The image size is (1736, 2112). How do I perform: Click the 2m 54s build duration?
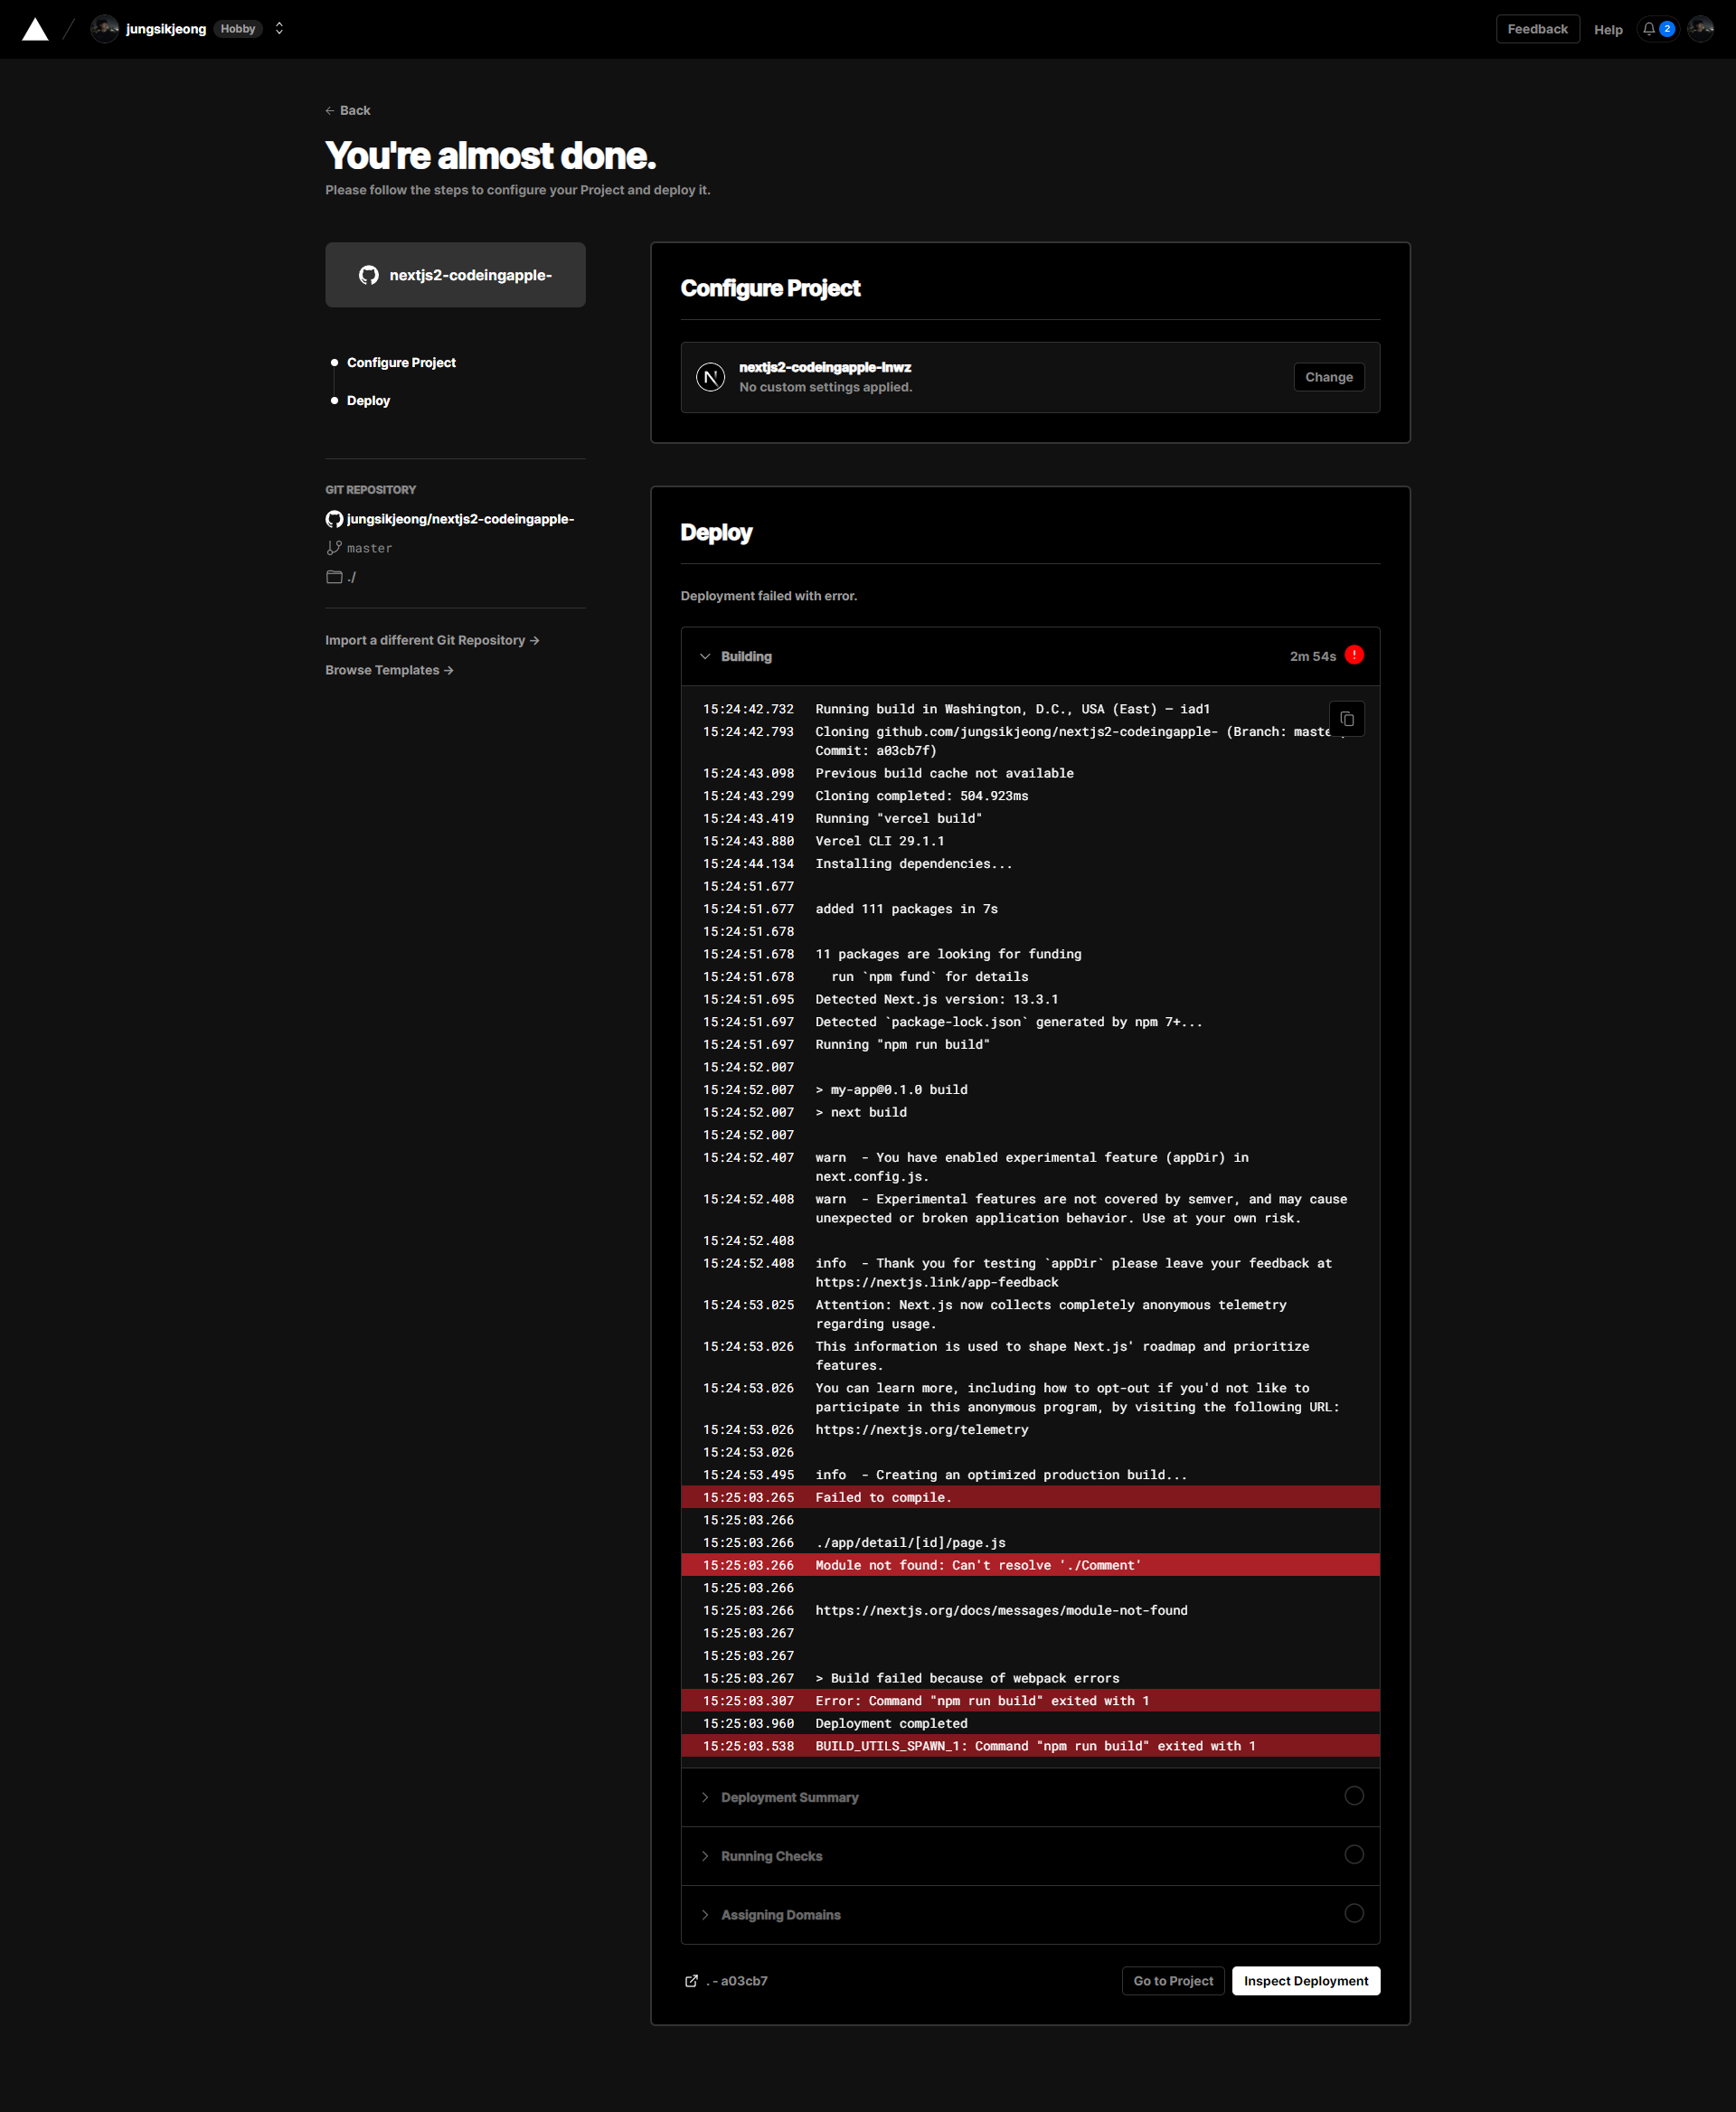tap(1312, 656)
